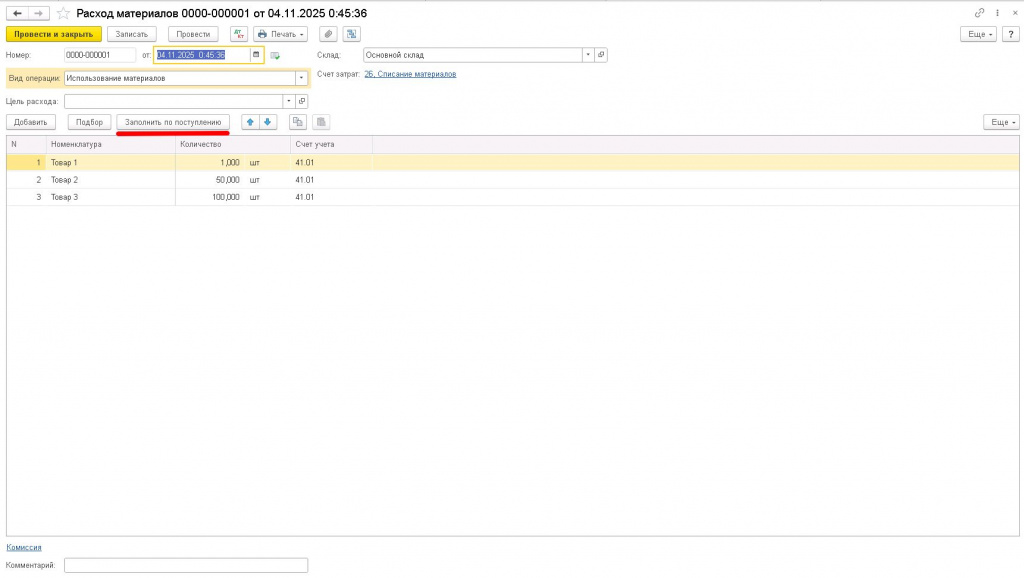Expand Вид операции dropdown arrow
The width and height of the screenshot is (1024, 578).
pos(301,78)
